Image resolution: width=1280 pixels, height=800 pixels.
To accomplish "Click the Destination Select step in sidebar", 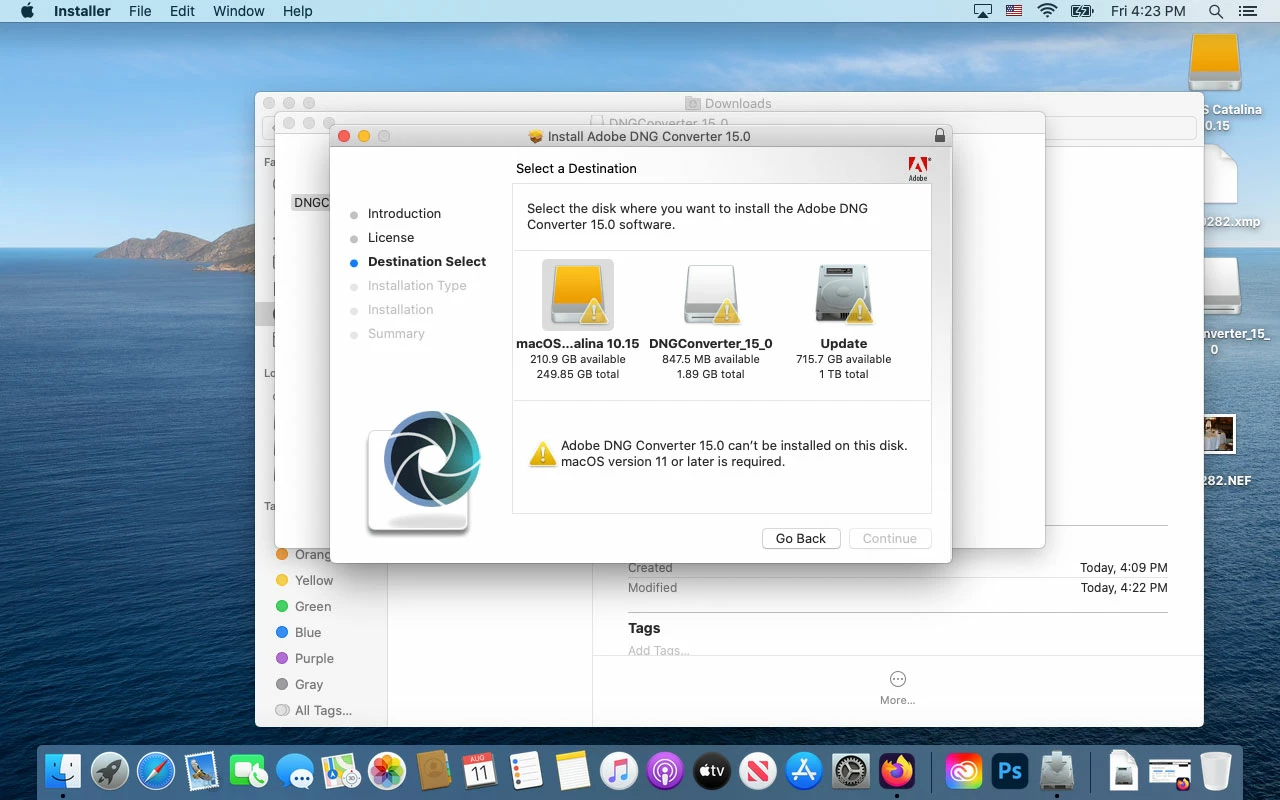I will 427,261.
